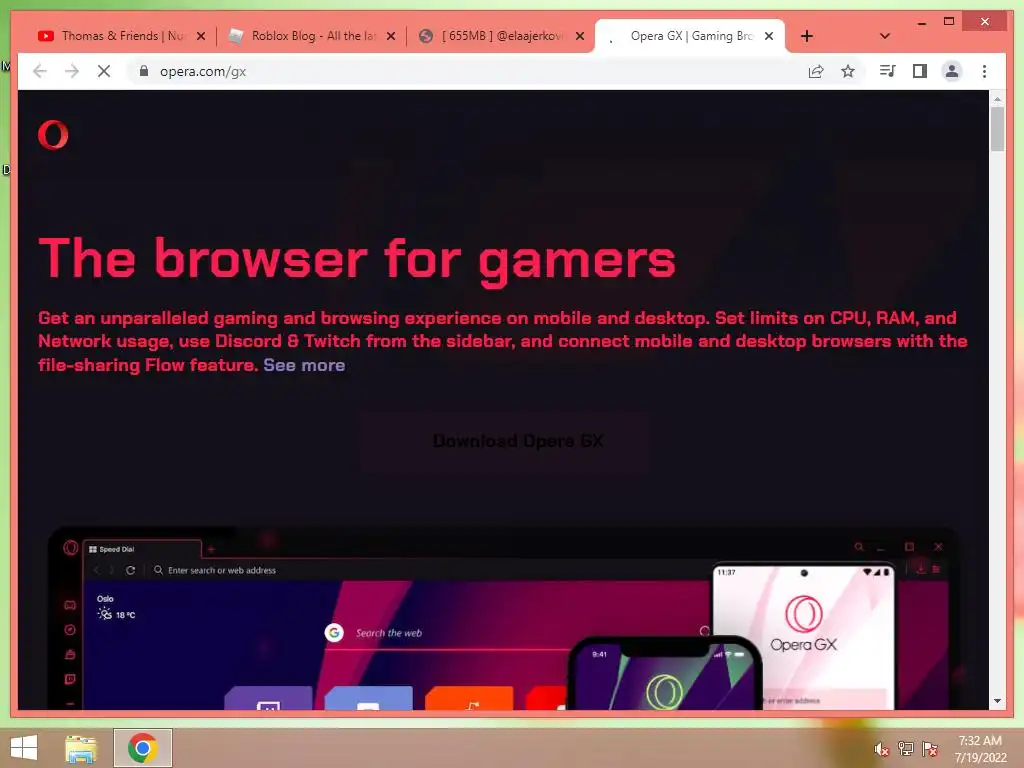Expand the tab search dropdown arrow

[x=885, y=36]
